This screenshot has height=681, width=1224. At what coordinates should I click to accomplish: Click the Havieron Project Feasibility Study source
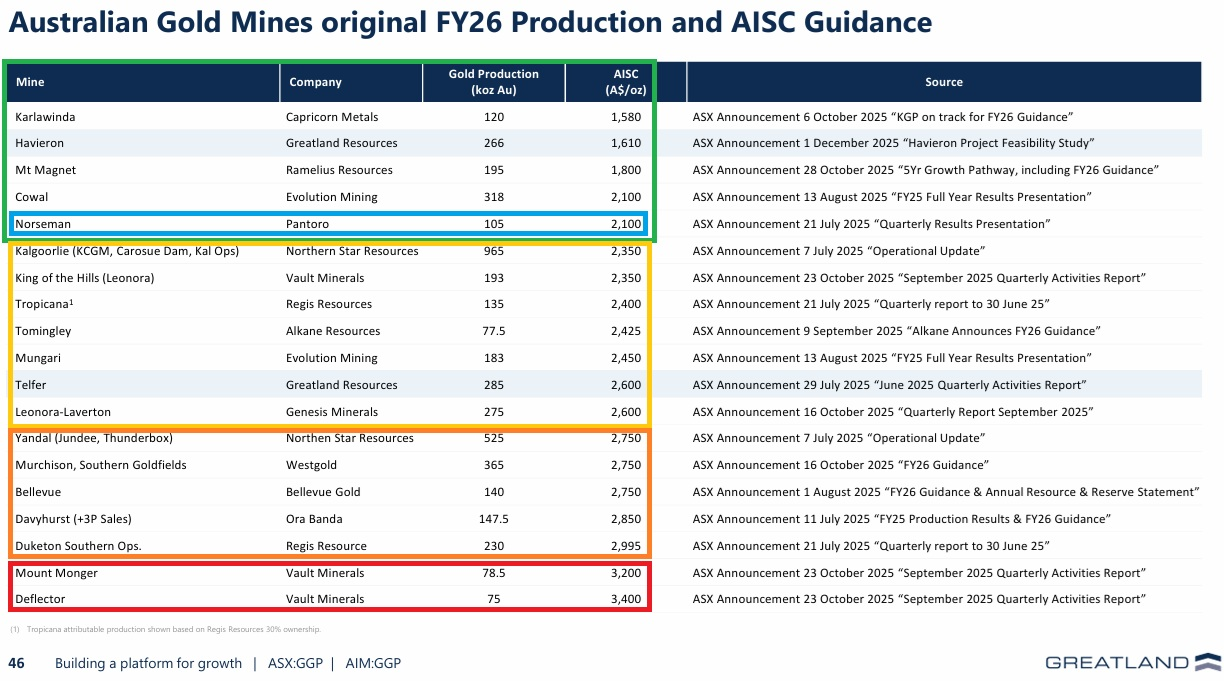pyautogui.click(x=893, y=143)
